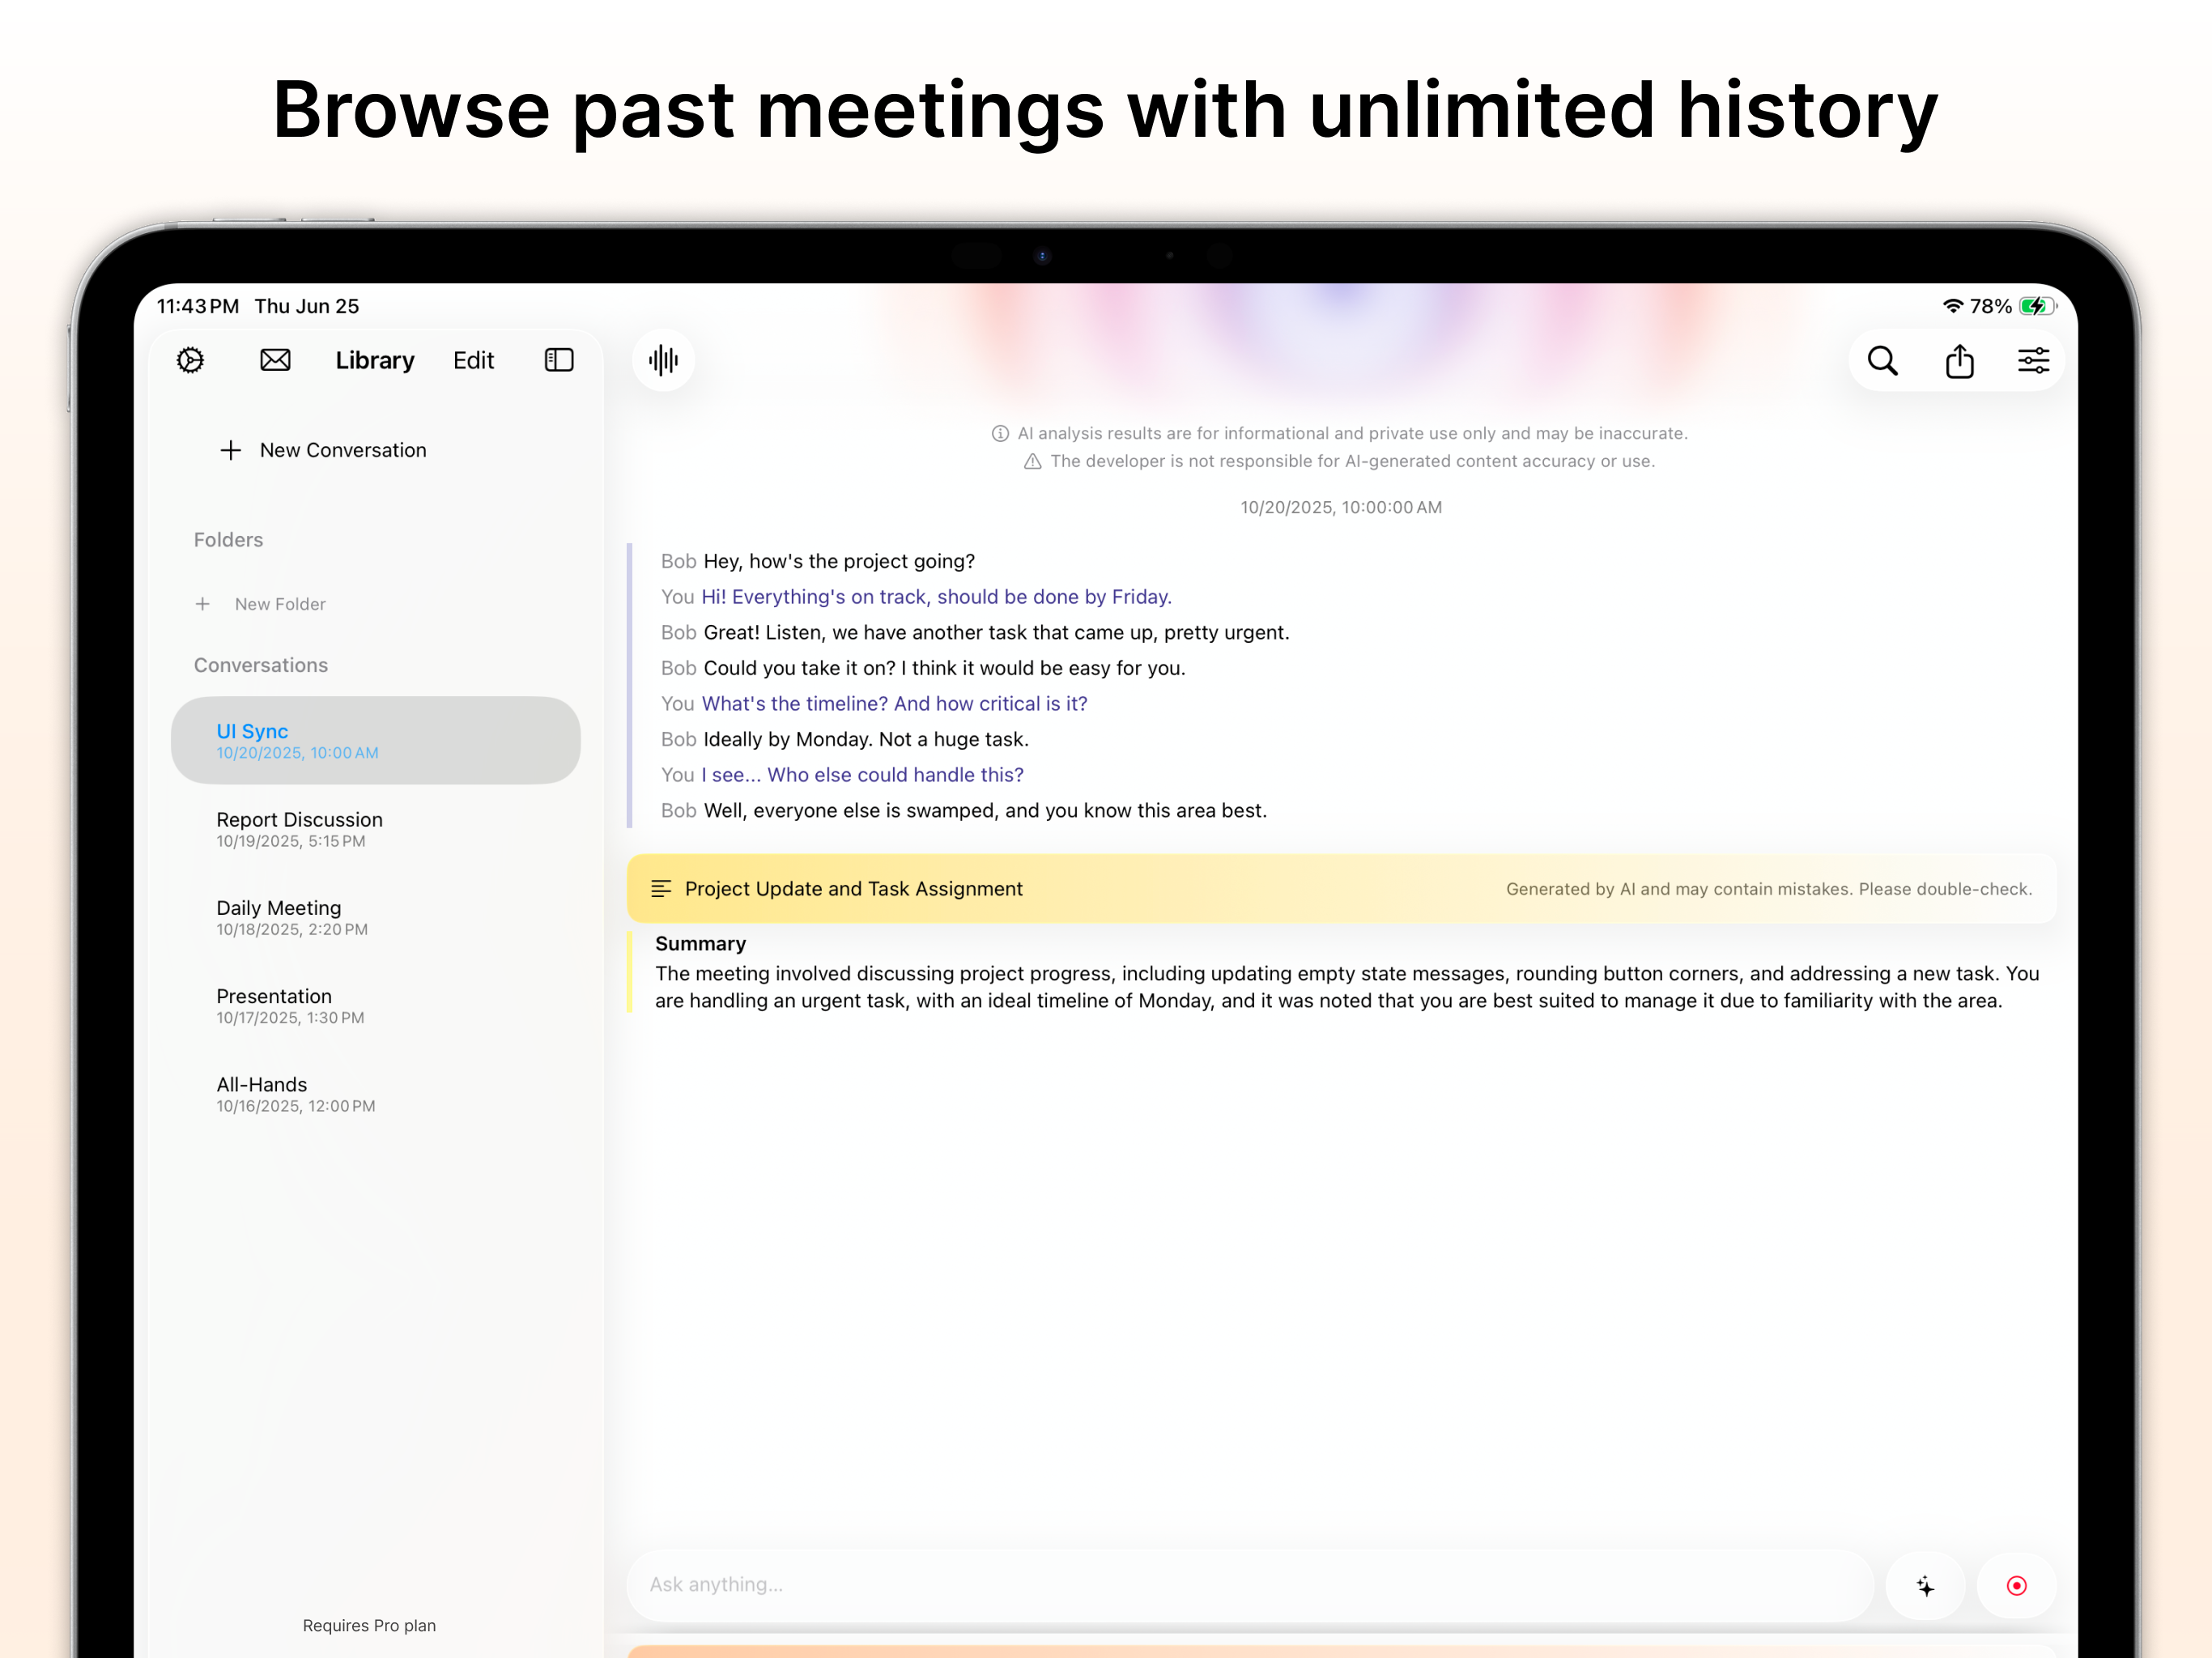Image resolution: width=2212 pixels, height=1658 pixels.
Task: Open the All-Hands conversation
Action: point(376,1094)
